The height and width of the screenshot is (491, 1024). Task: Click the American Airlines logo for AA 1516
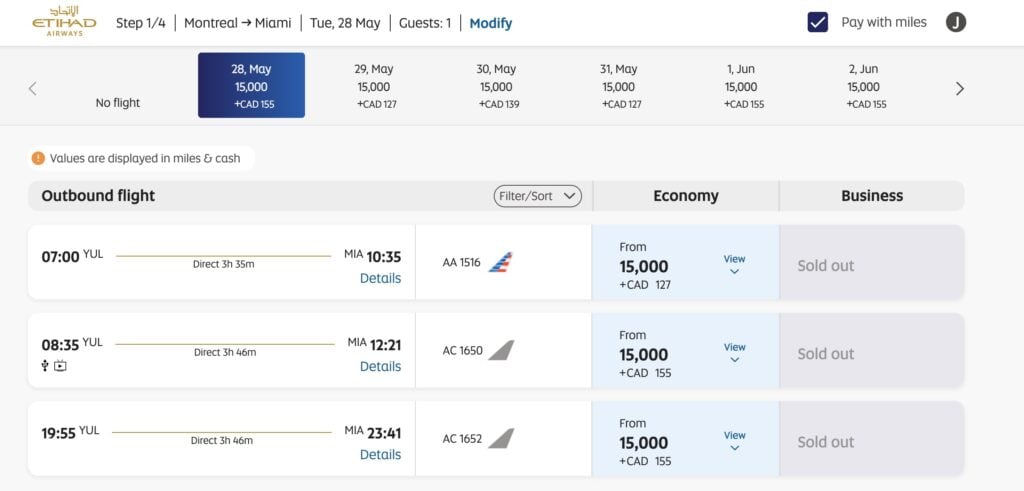[x=501, y=263]
